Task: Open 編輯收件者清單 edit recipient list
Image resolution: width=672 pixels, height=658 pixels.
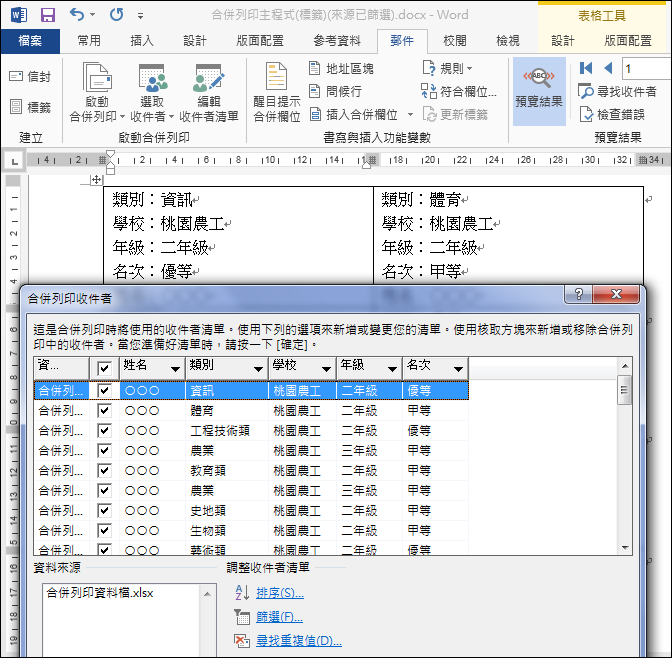Action: (209, 92)
